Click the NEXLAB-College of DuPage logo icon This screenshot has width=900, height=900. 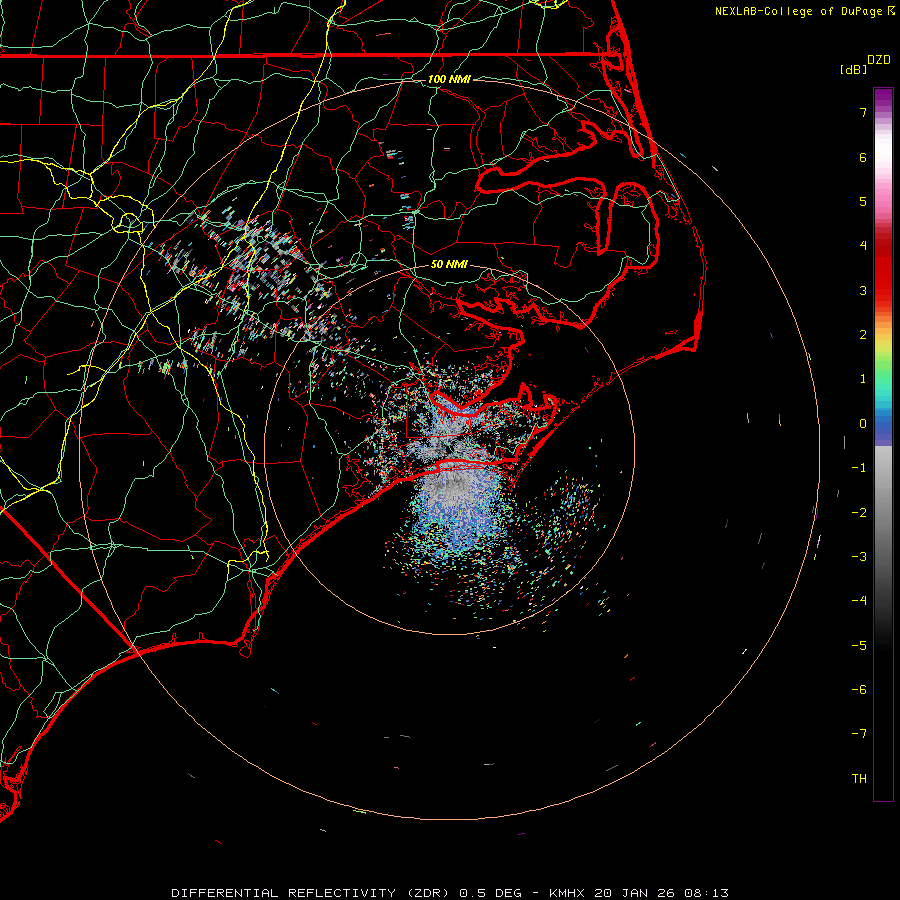[x=891, y=12]
